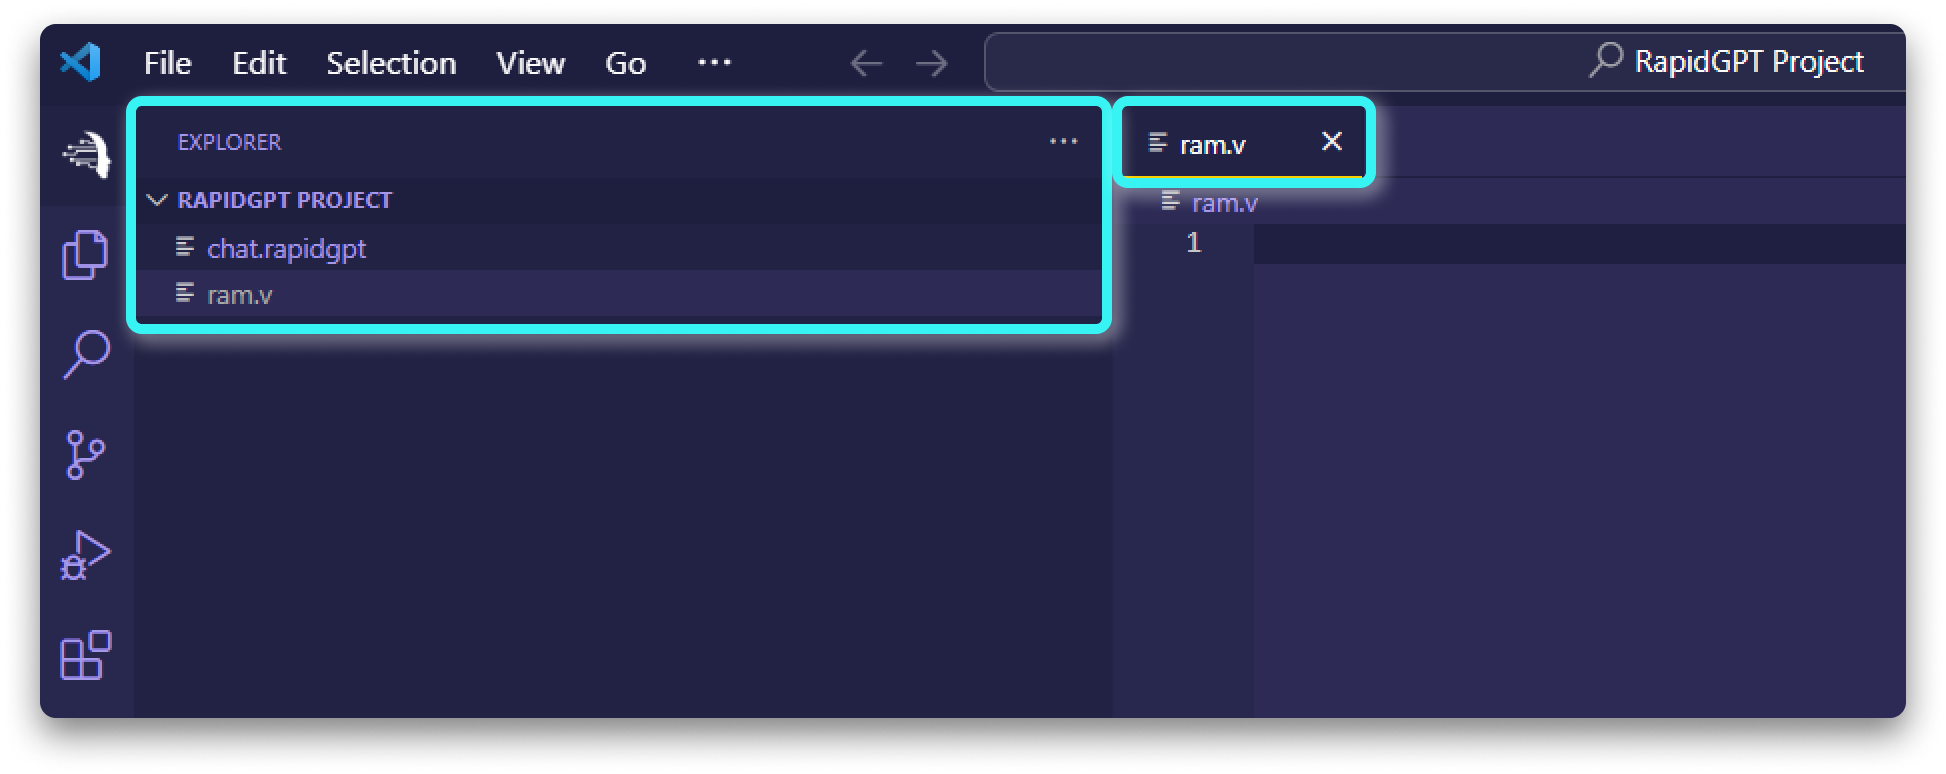Open Extensions view

coord(86,655)
